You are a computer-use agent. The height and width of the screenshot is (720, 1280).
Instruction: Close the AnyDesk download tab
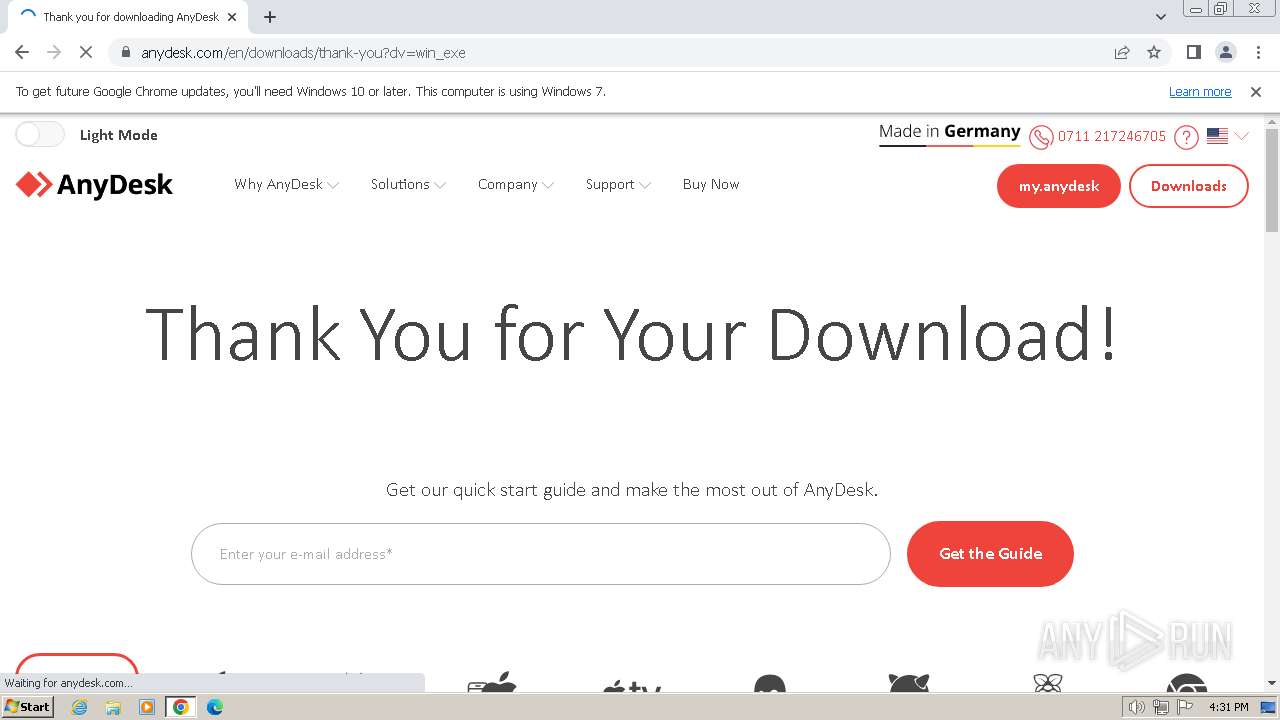[x=233, y=17]
